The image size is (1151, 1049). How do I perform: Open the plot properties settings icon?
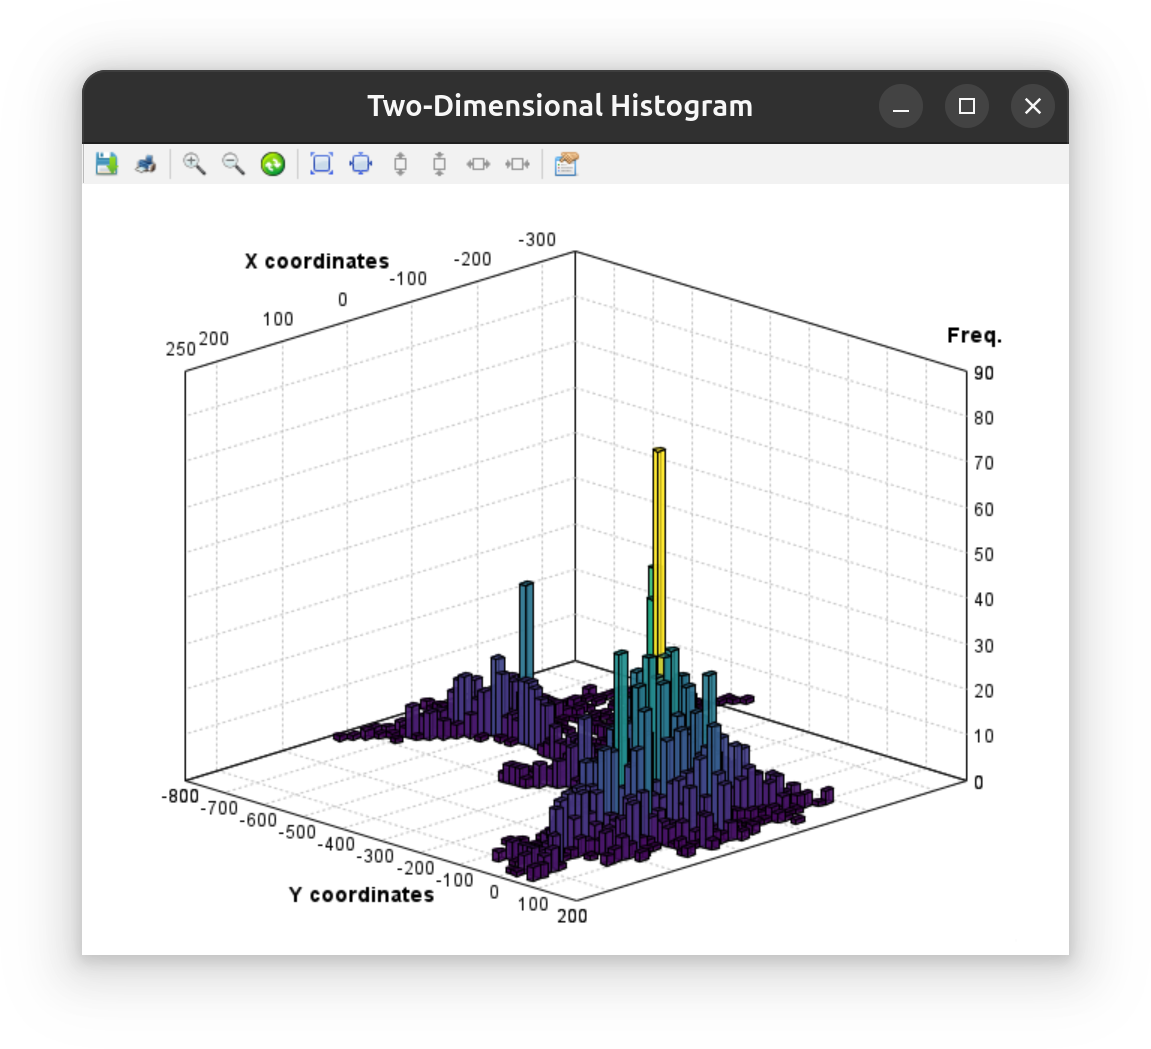point(567,164)
